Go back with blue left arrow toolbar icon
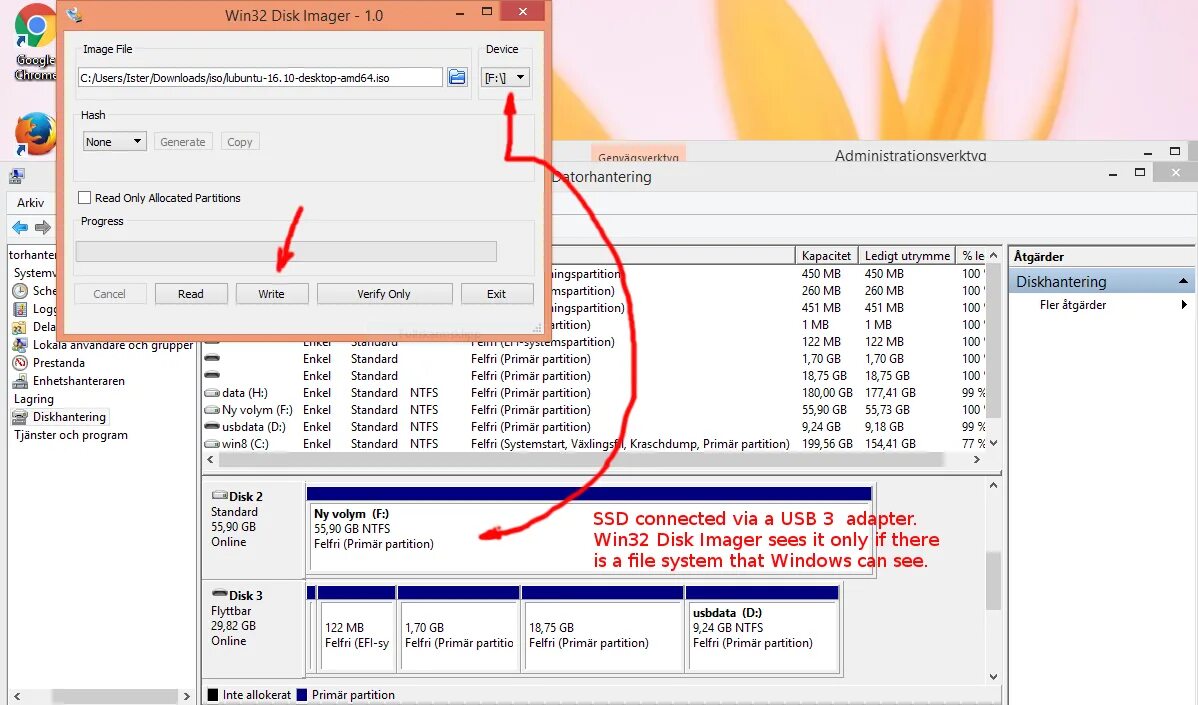1198x705 pixels. [20, 227]
